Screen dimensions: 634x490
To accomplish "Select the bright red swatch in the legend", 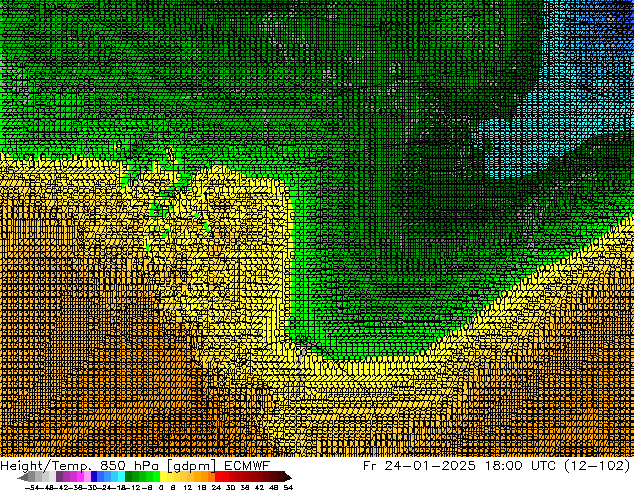I will tap(218, 476).
